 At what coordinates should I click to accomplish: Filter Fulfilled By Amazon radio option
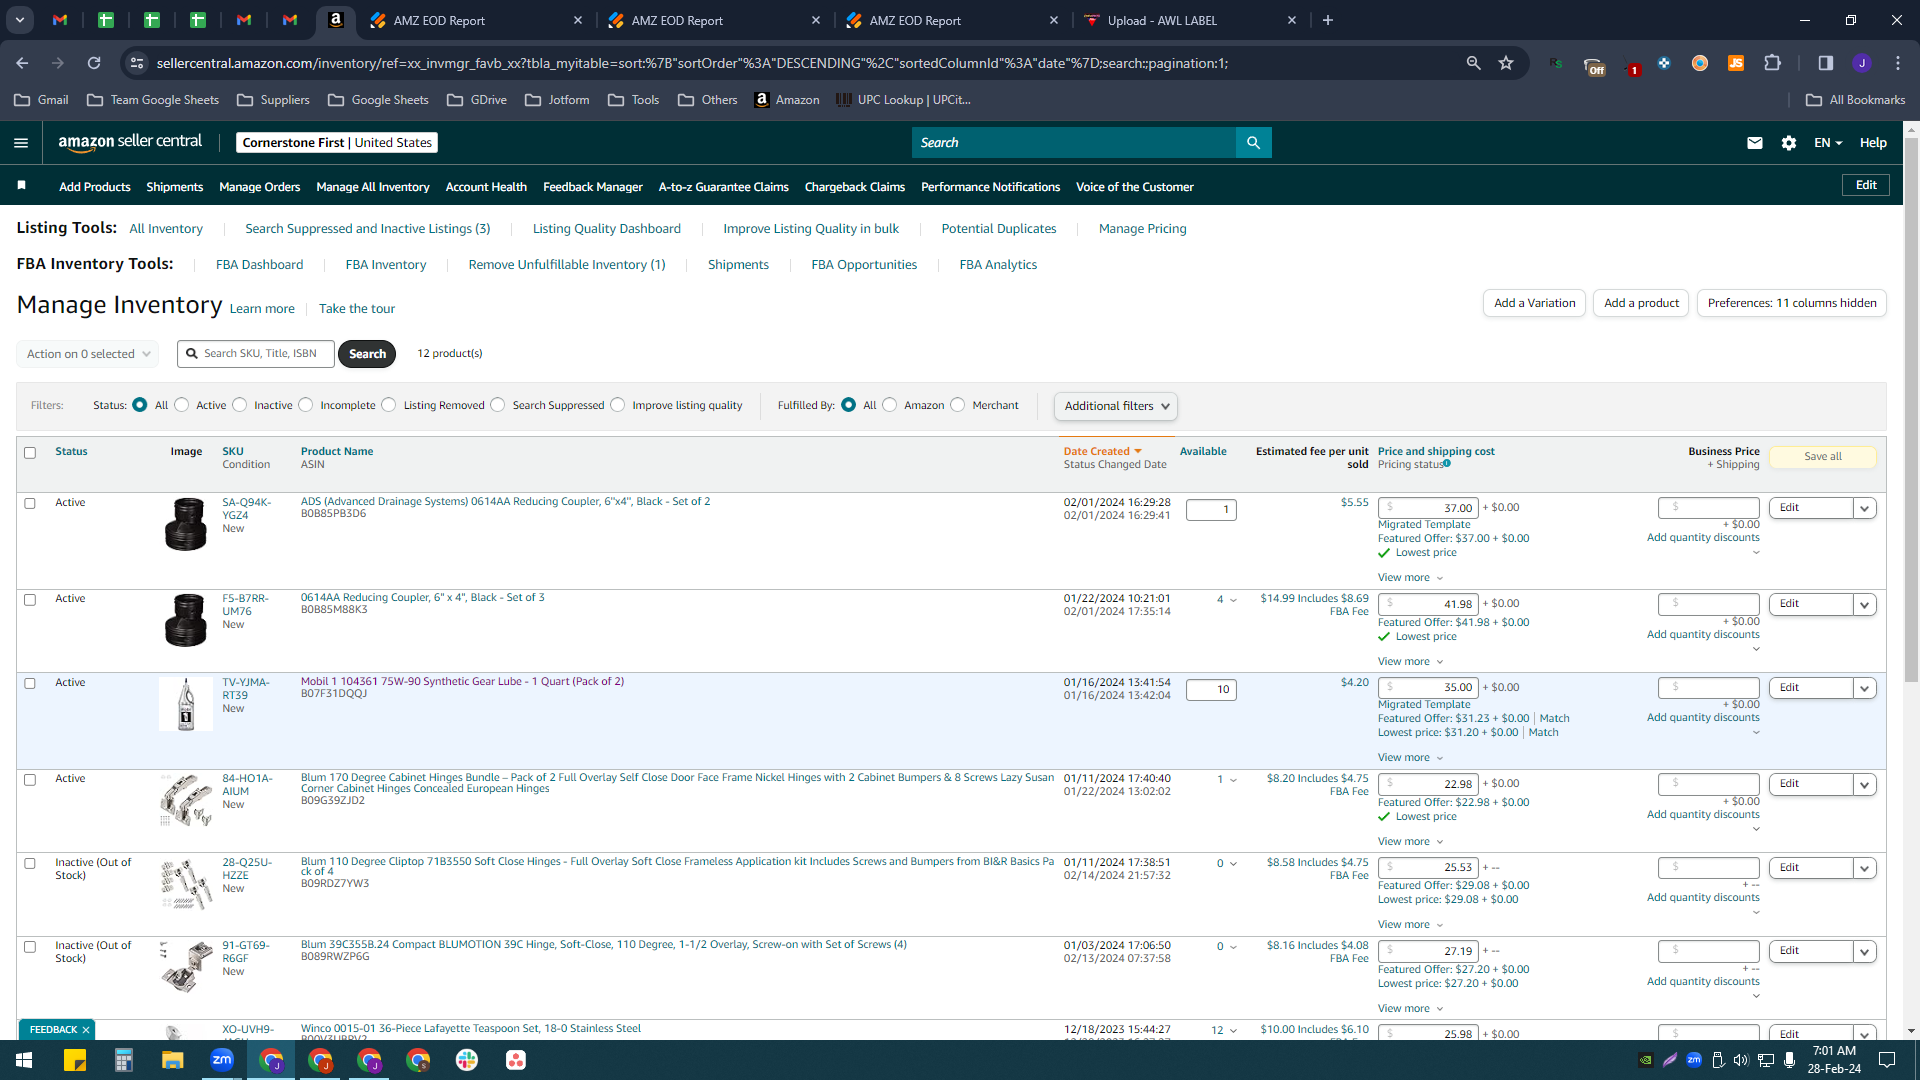pos(890,405)
